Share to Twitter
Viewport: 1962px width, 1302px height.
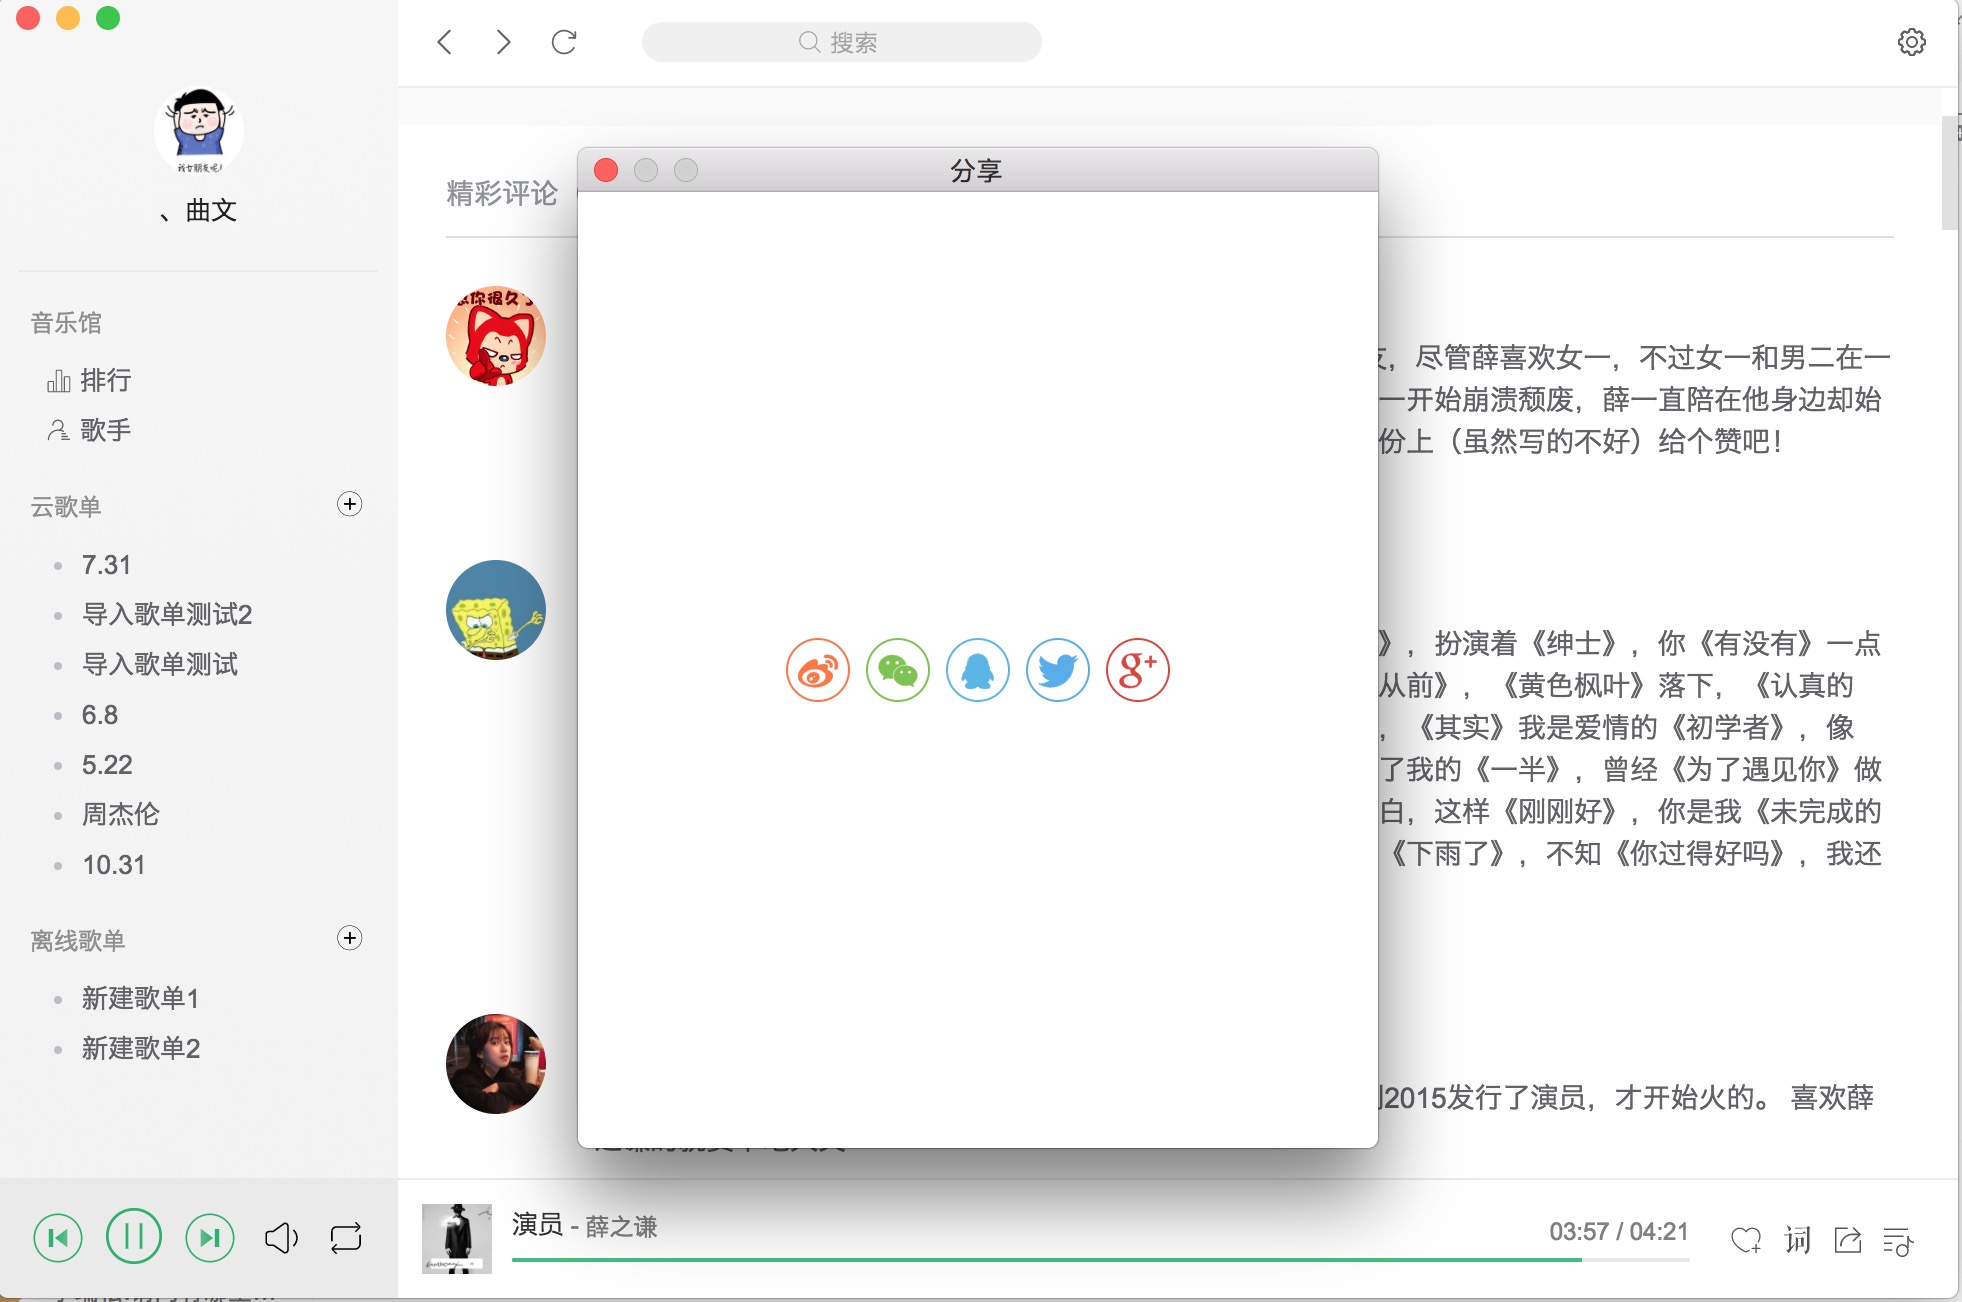(x=1057, y=670)
